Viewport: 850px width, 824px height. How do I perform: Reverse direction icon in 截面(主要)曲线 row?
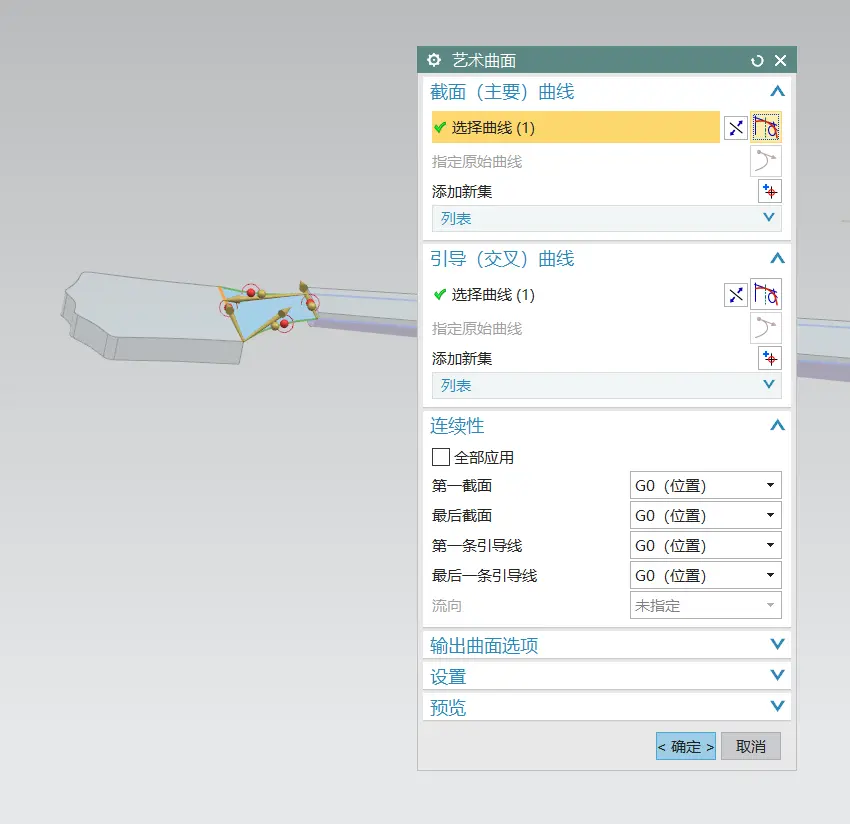click(736, 128)
